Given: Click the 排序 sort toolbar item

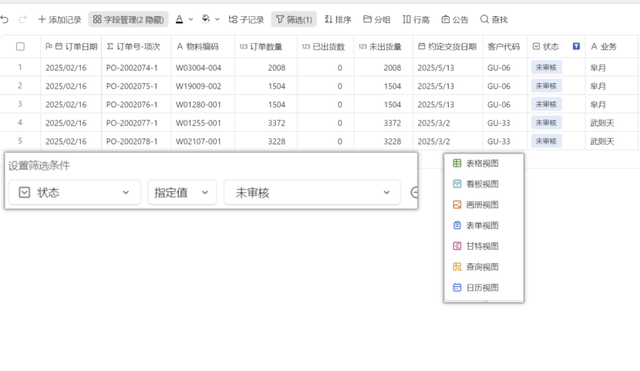Looking at the screenshot, I should tap(338, 20).
